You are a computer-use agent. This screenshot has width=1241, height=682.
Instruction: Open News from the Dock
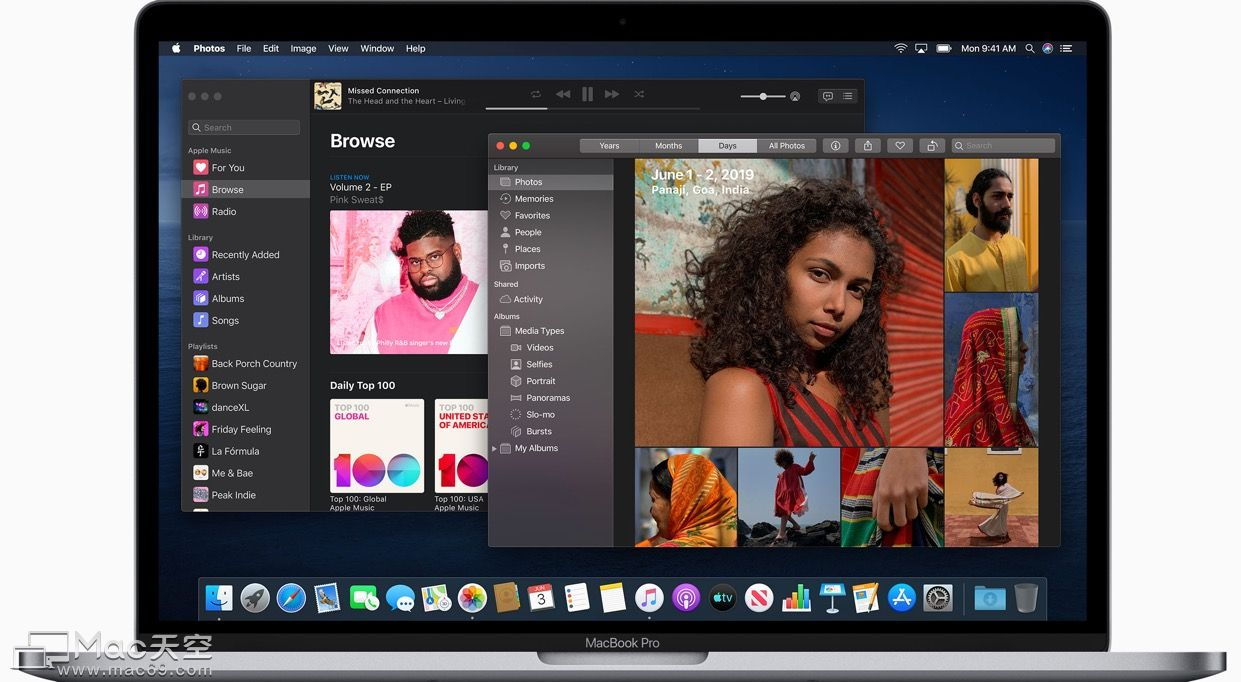(x=759, y=598)
